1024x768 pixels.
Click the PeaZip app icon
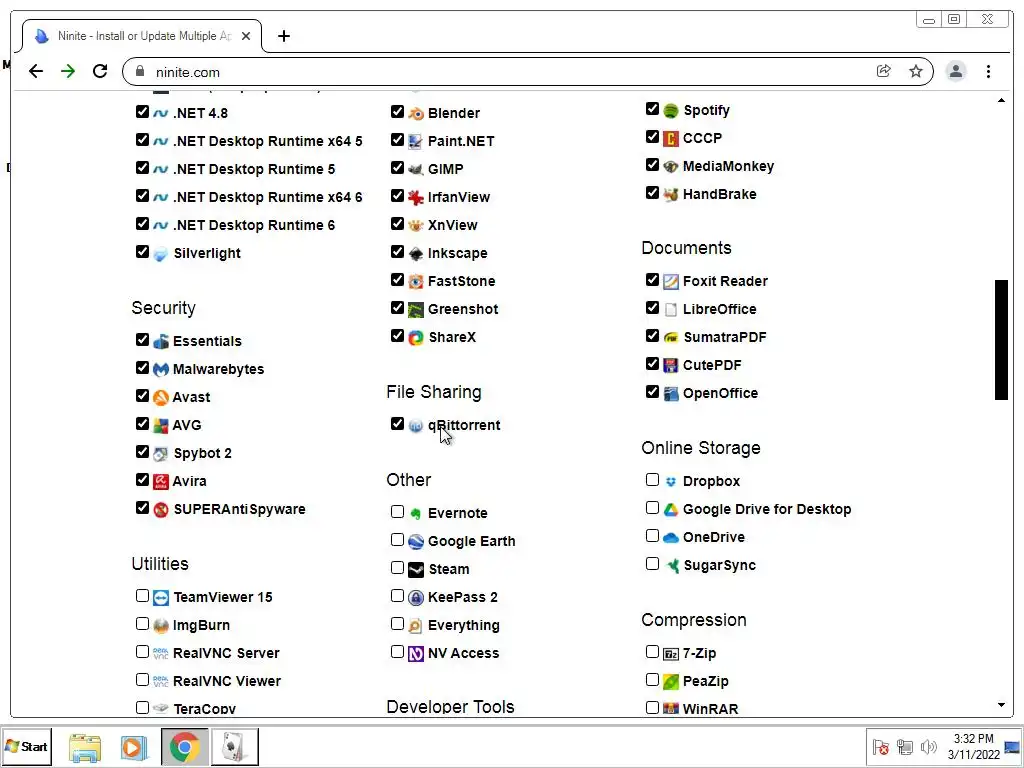(x=671, y=682)
